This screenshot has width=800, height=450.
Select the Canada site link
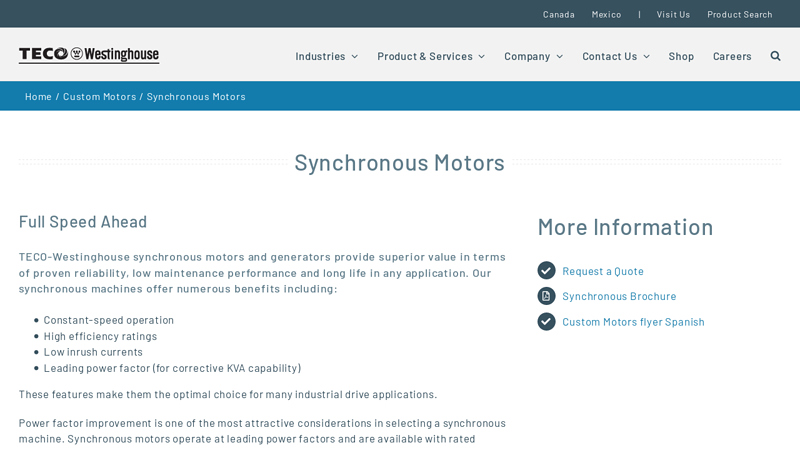[x=559, y=14]
